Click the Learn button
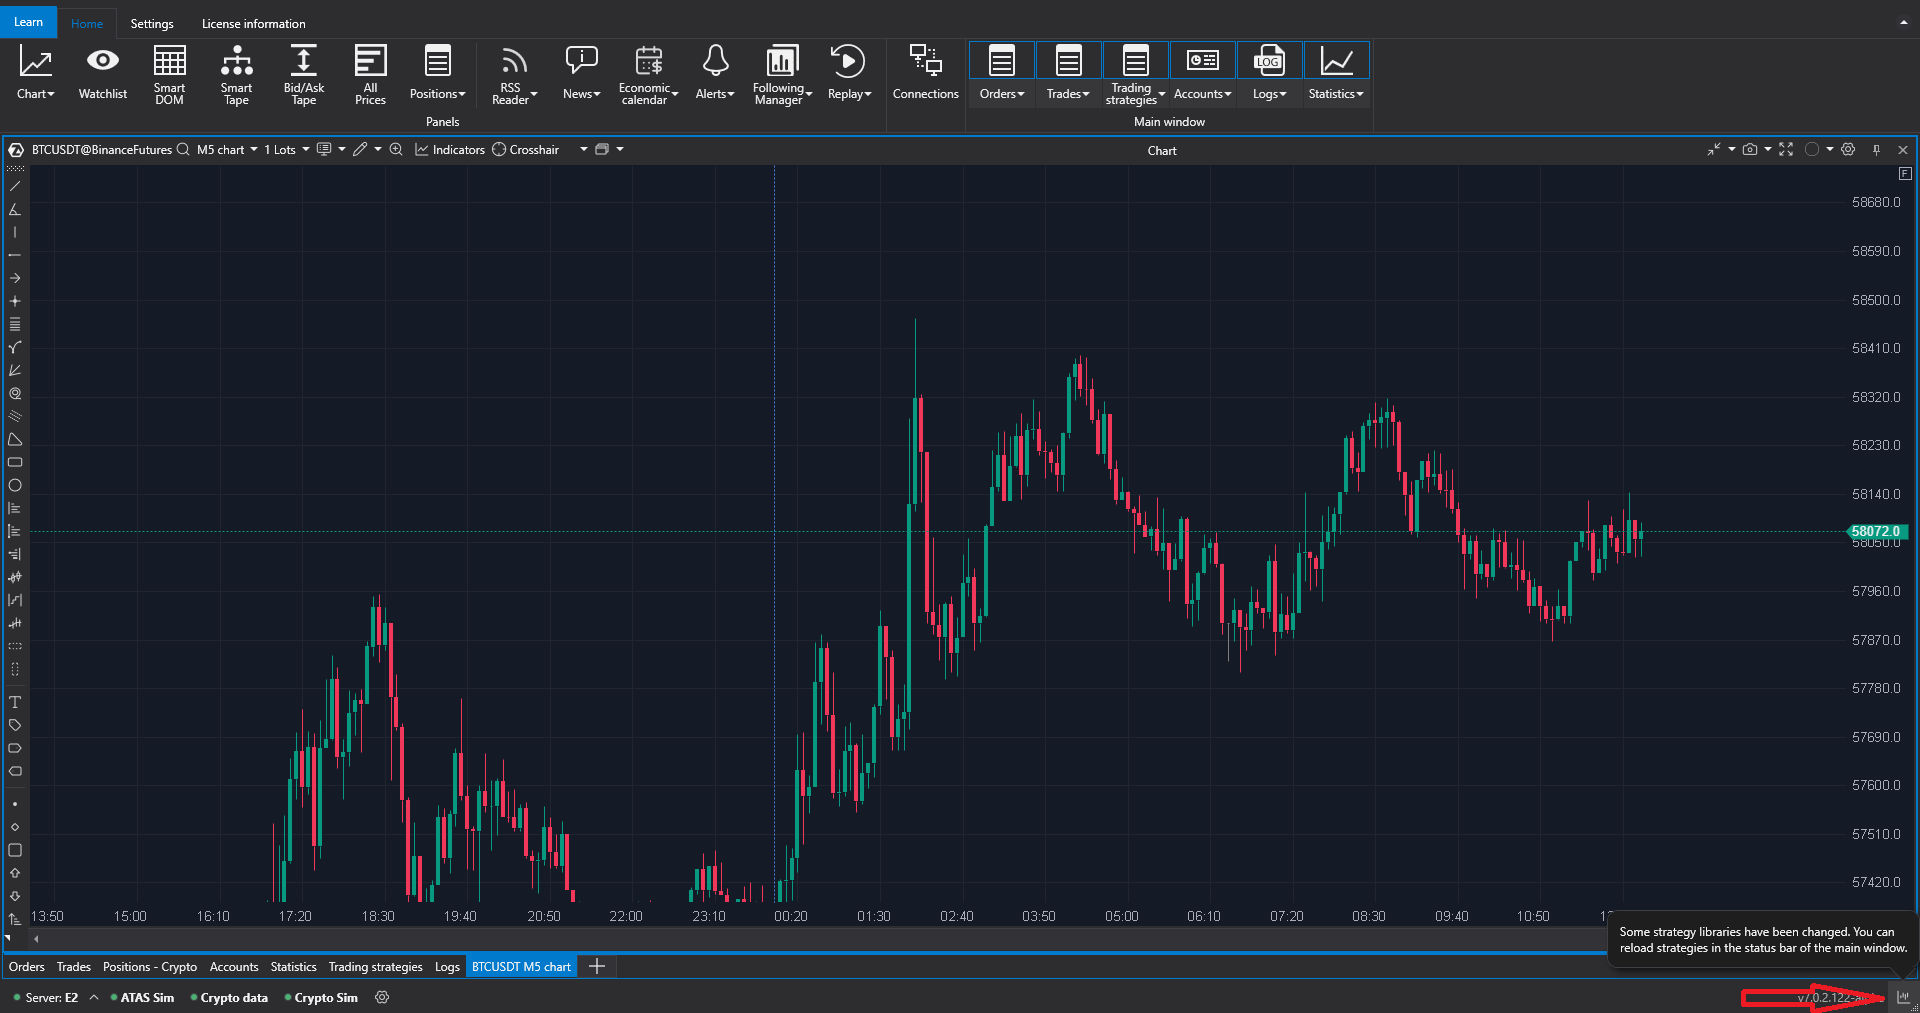Image resolution: width=1920 pixels, height=1013 pixels. click(x=29, y=22)
